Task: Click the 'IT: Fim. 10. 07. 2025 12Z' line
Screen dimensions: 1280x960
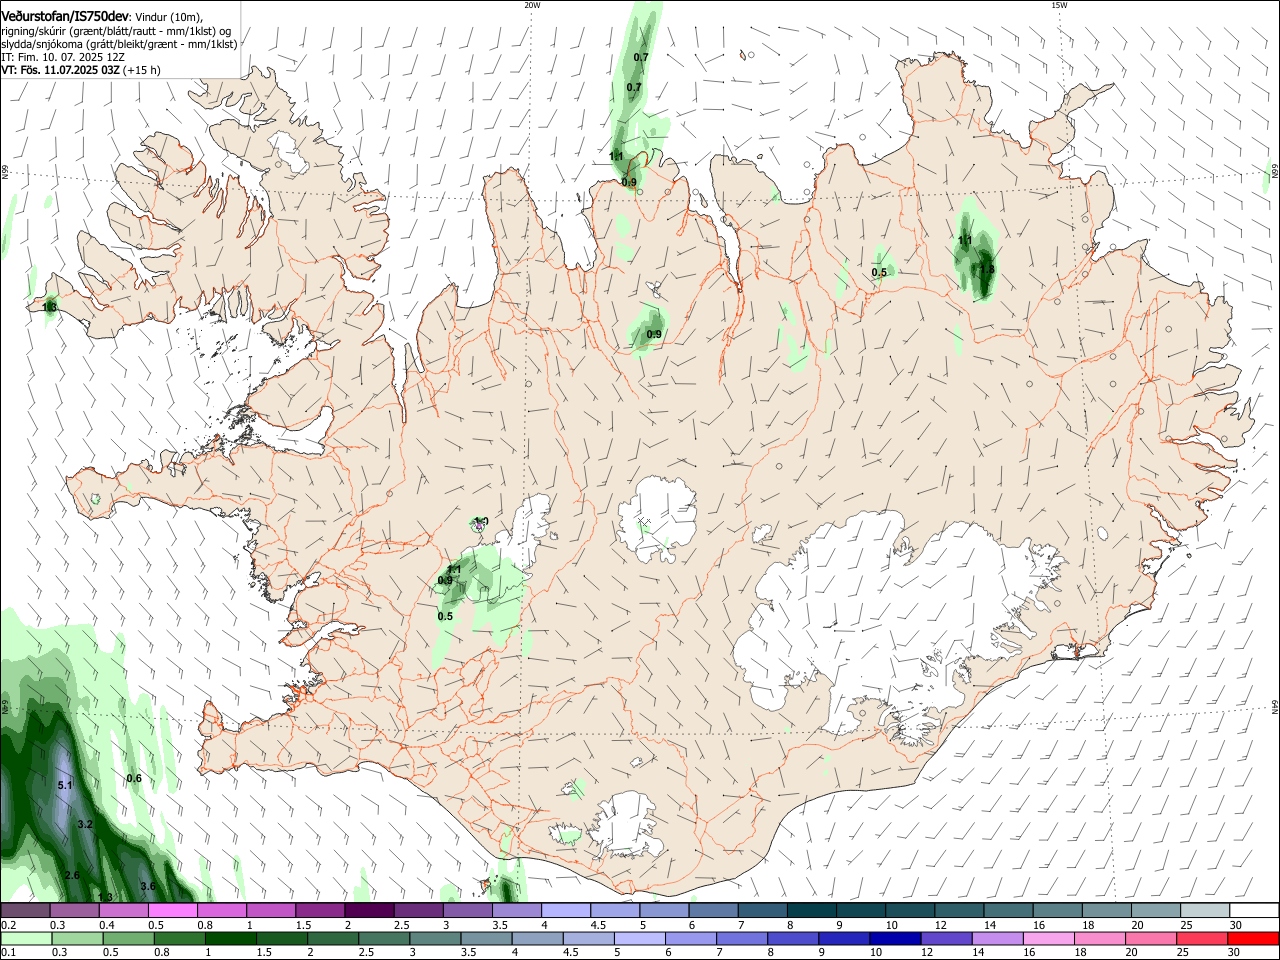Action: (63, 57)
